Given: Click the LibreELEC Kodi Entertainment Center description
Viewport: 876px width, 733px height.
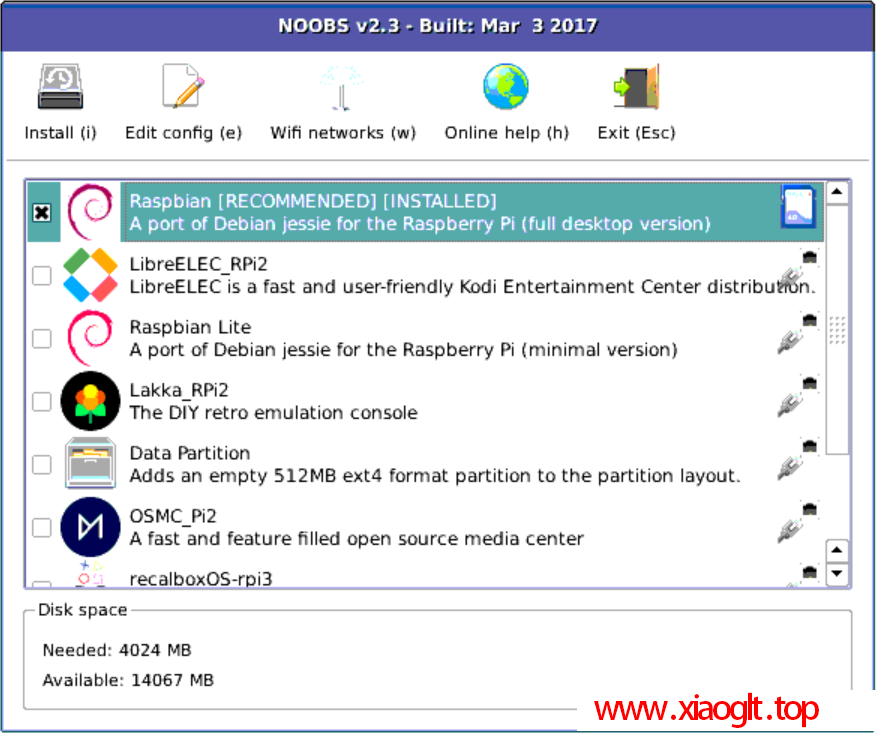Looking at the screenshot, I should (472, 287).
